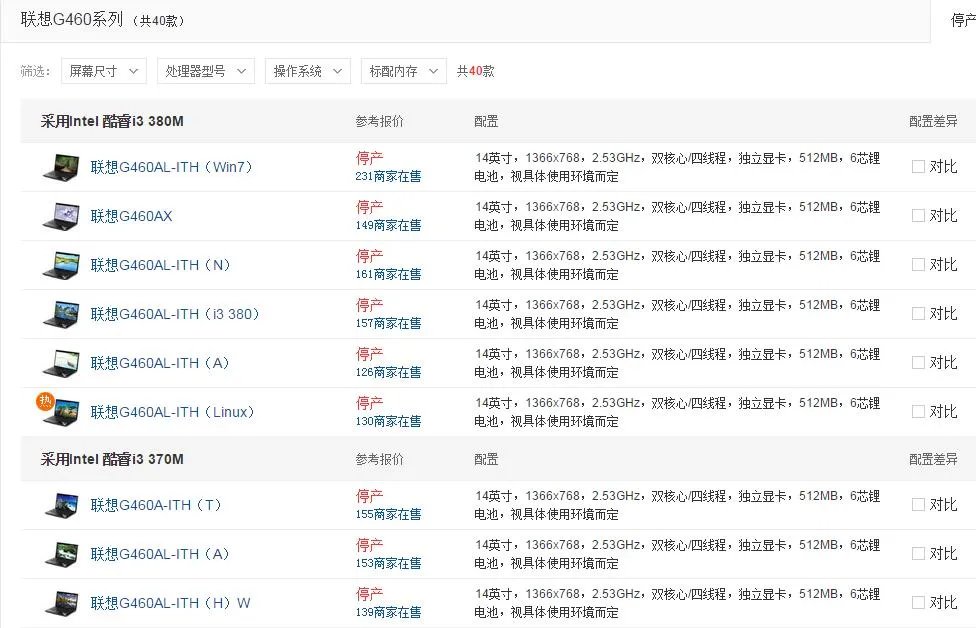Click 采用Intel 酷睿i3 370M section header
The height and width of the screenshot is (628, 976).
(112, 459)
